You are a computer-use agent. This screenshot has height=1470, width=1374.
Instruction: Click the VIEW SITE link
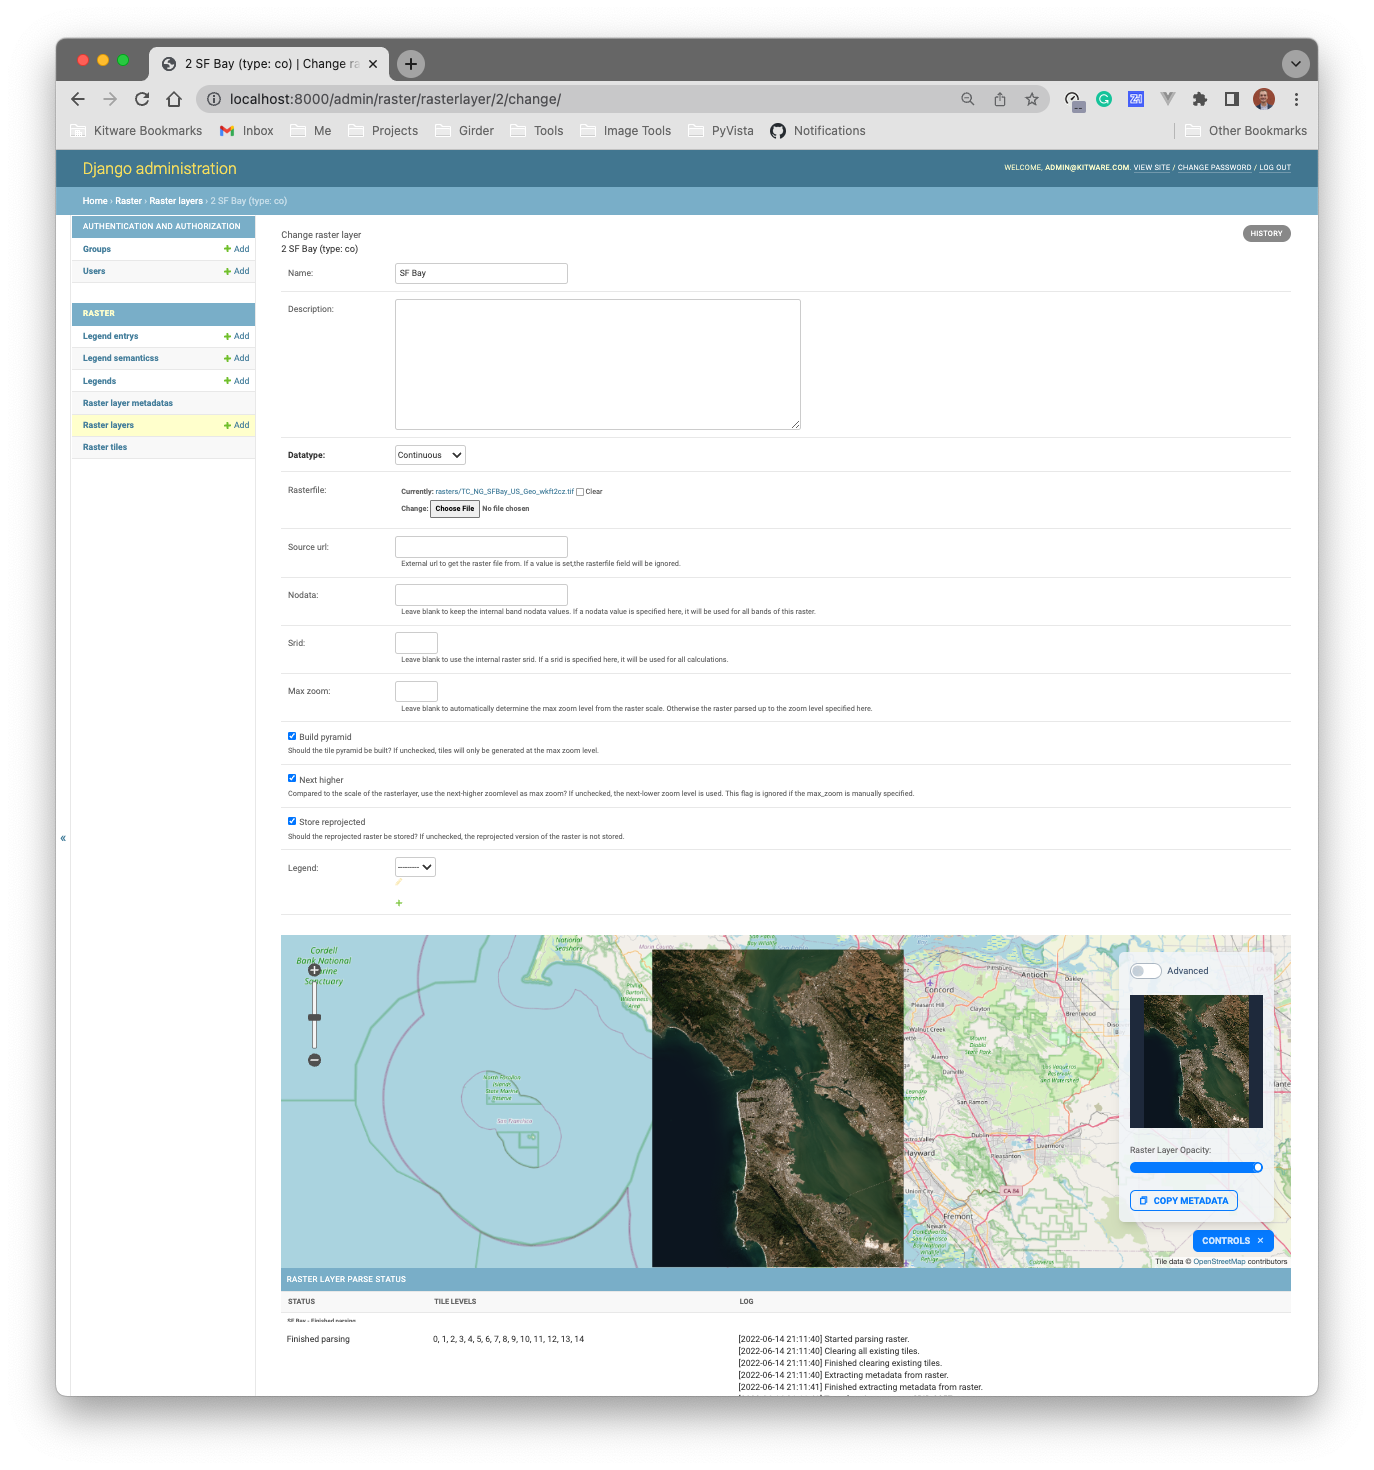[1152, 168]
